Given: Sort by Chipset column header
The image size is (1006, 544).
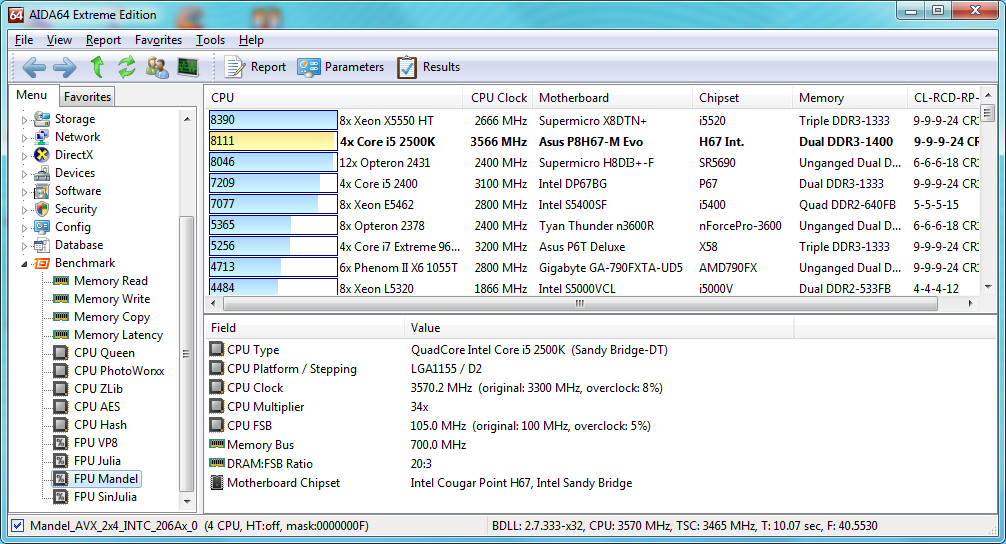Looking at the screenshot, I should pos(742,98).
